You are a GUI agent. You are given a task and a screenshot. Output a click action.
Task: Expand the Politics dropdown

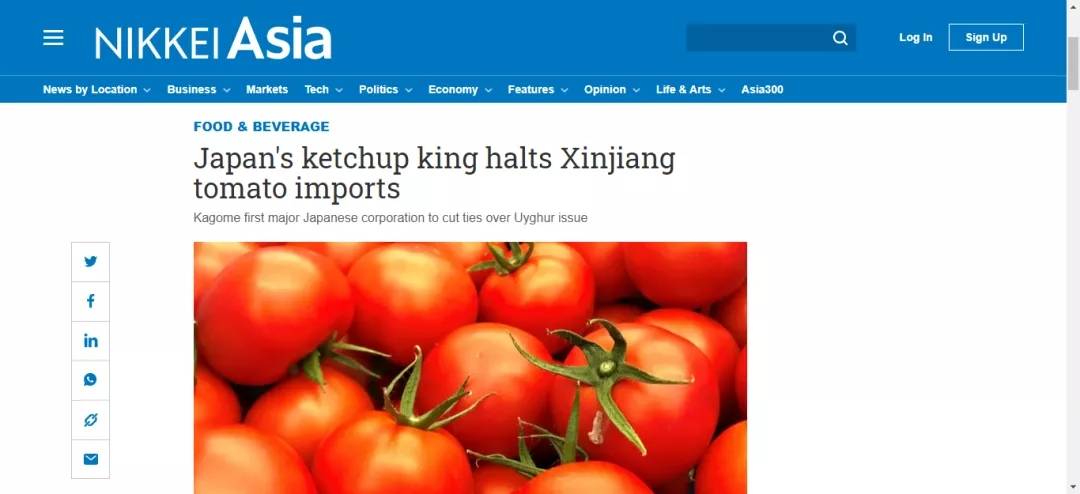click(385, 90)
